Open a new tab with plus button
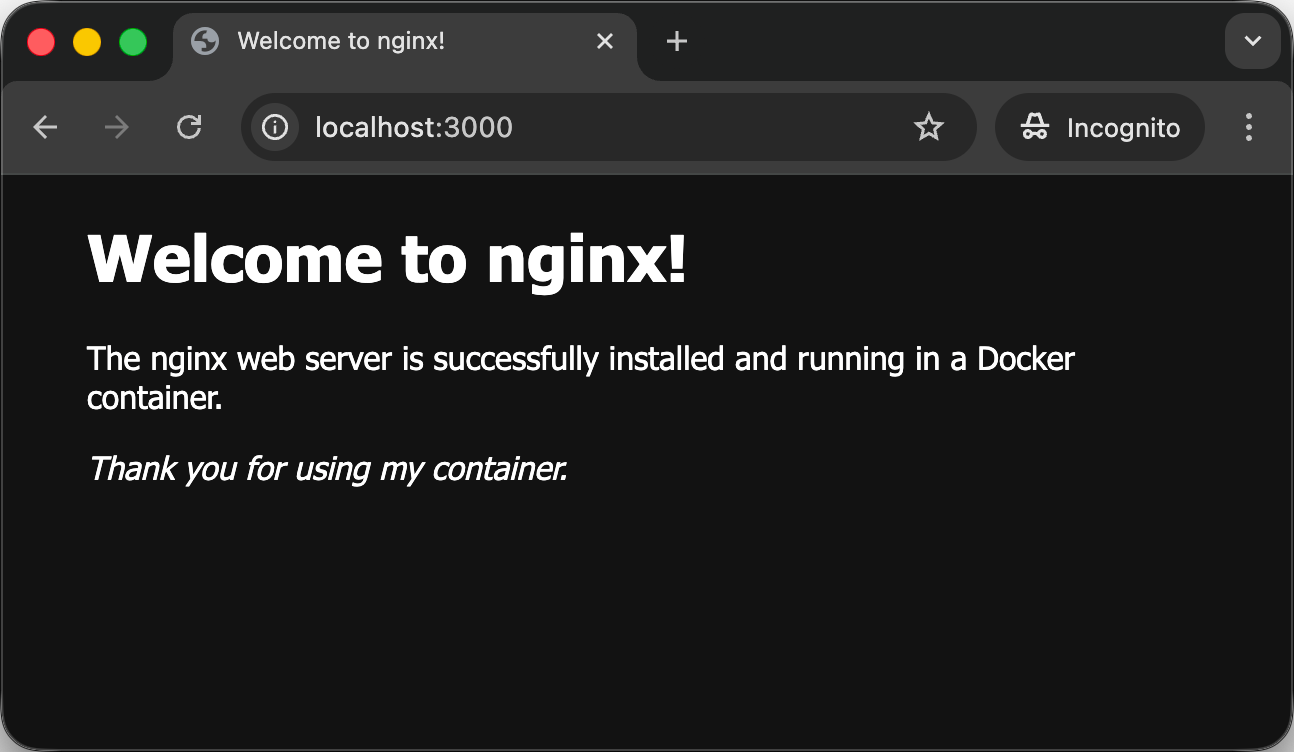The height and width of the screenshot is (752, 1294). coord(677,41)
